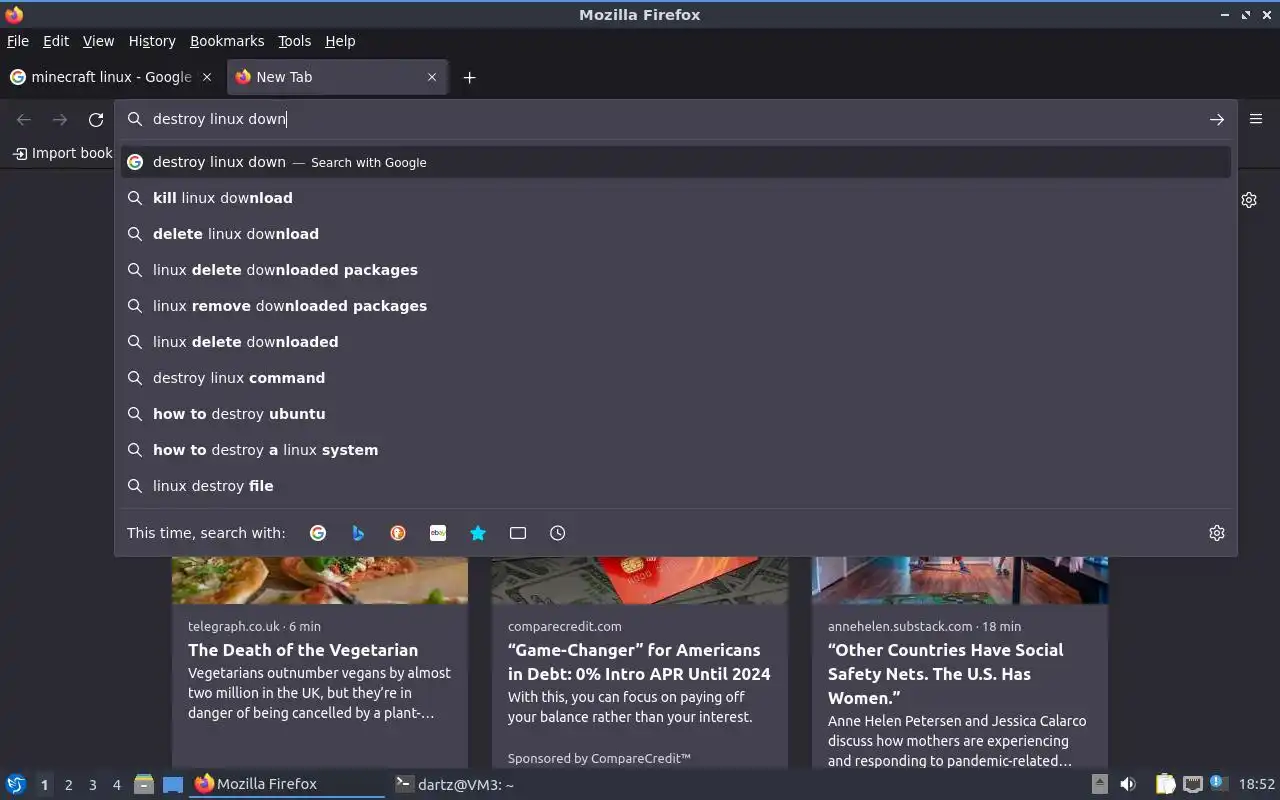Switch to the minecraft linux Google tab
This screenshot has height=800, width=1280.
(111, 77)
